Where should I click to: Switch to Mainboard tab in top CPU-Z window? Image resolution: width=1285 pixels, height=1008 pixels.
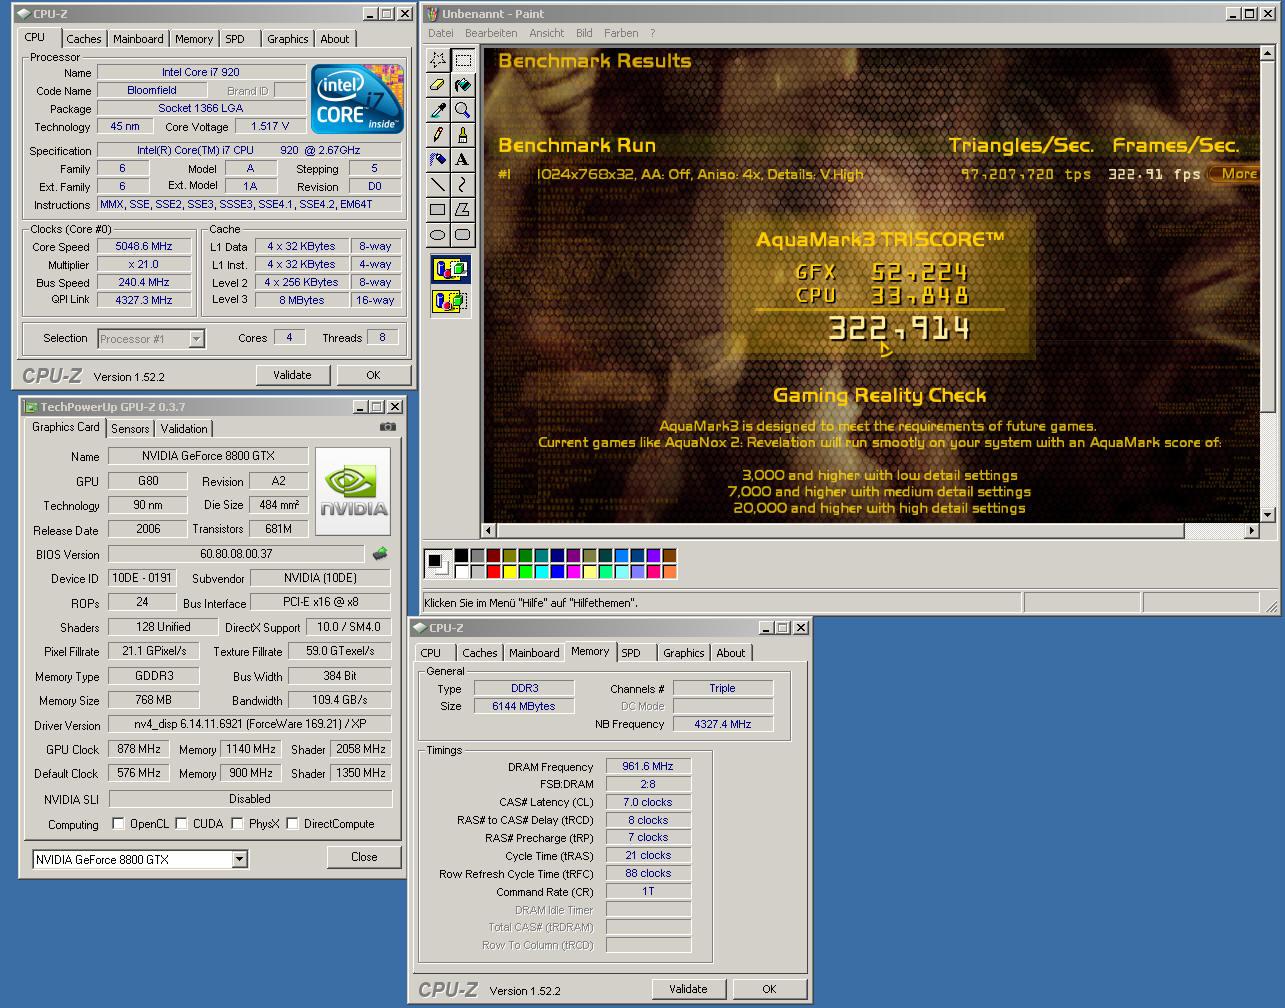(x=138, y=39)
